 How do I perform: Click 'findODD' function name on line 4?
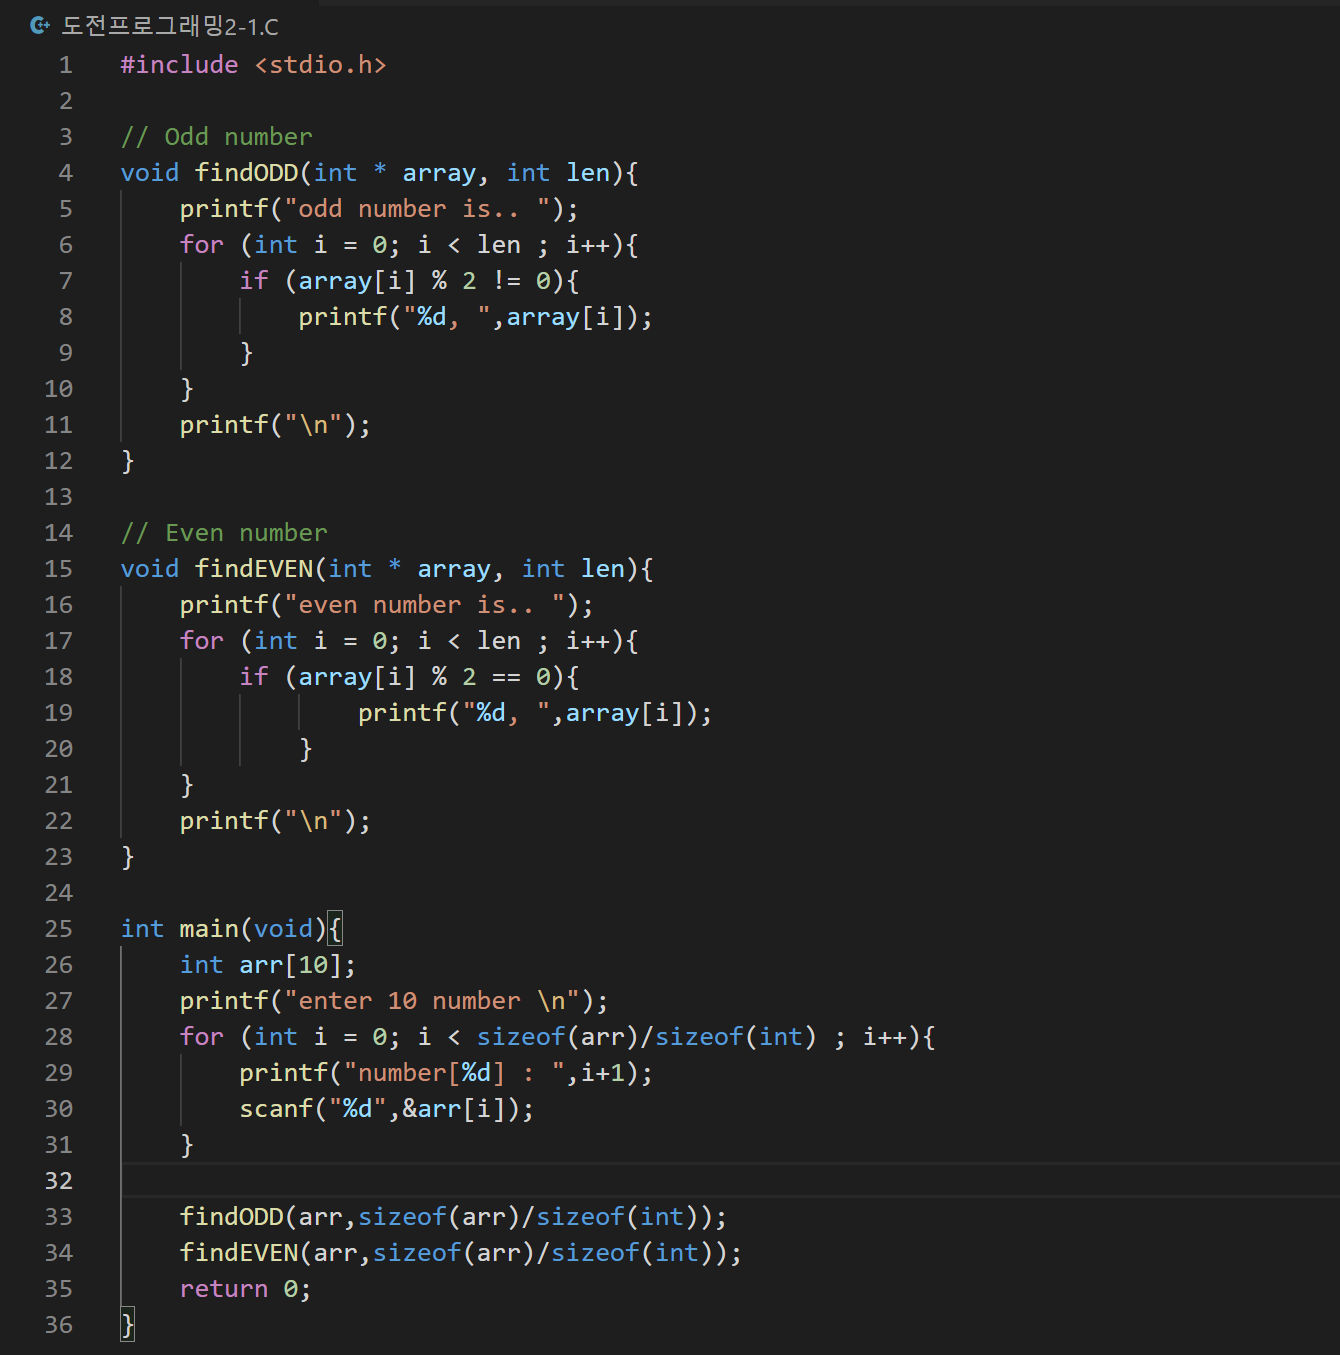click(x=246, y=173)
